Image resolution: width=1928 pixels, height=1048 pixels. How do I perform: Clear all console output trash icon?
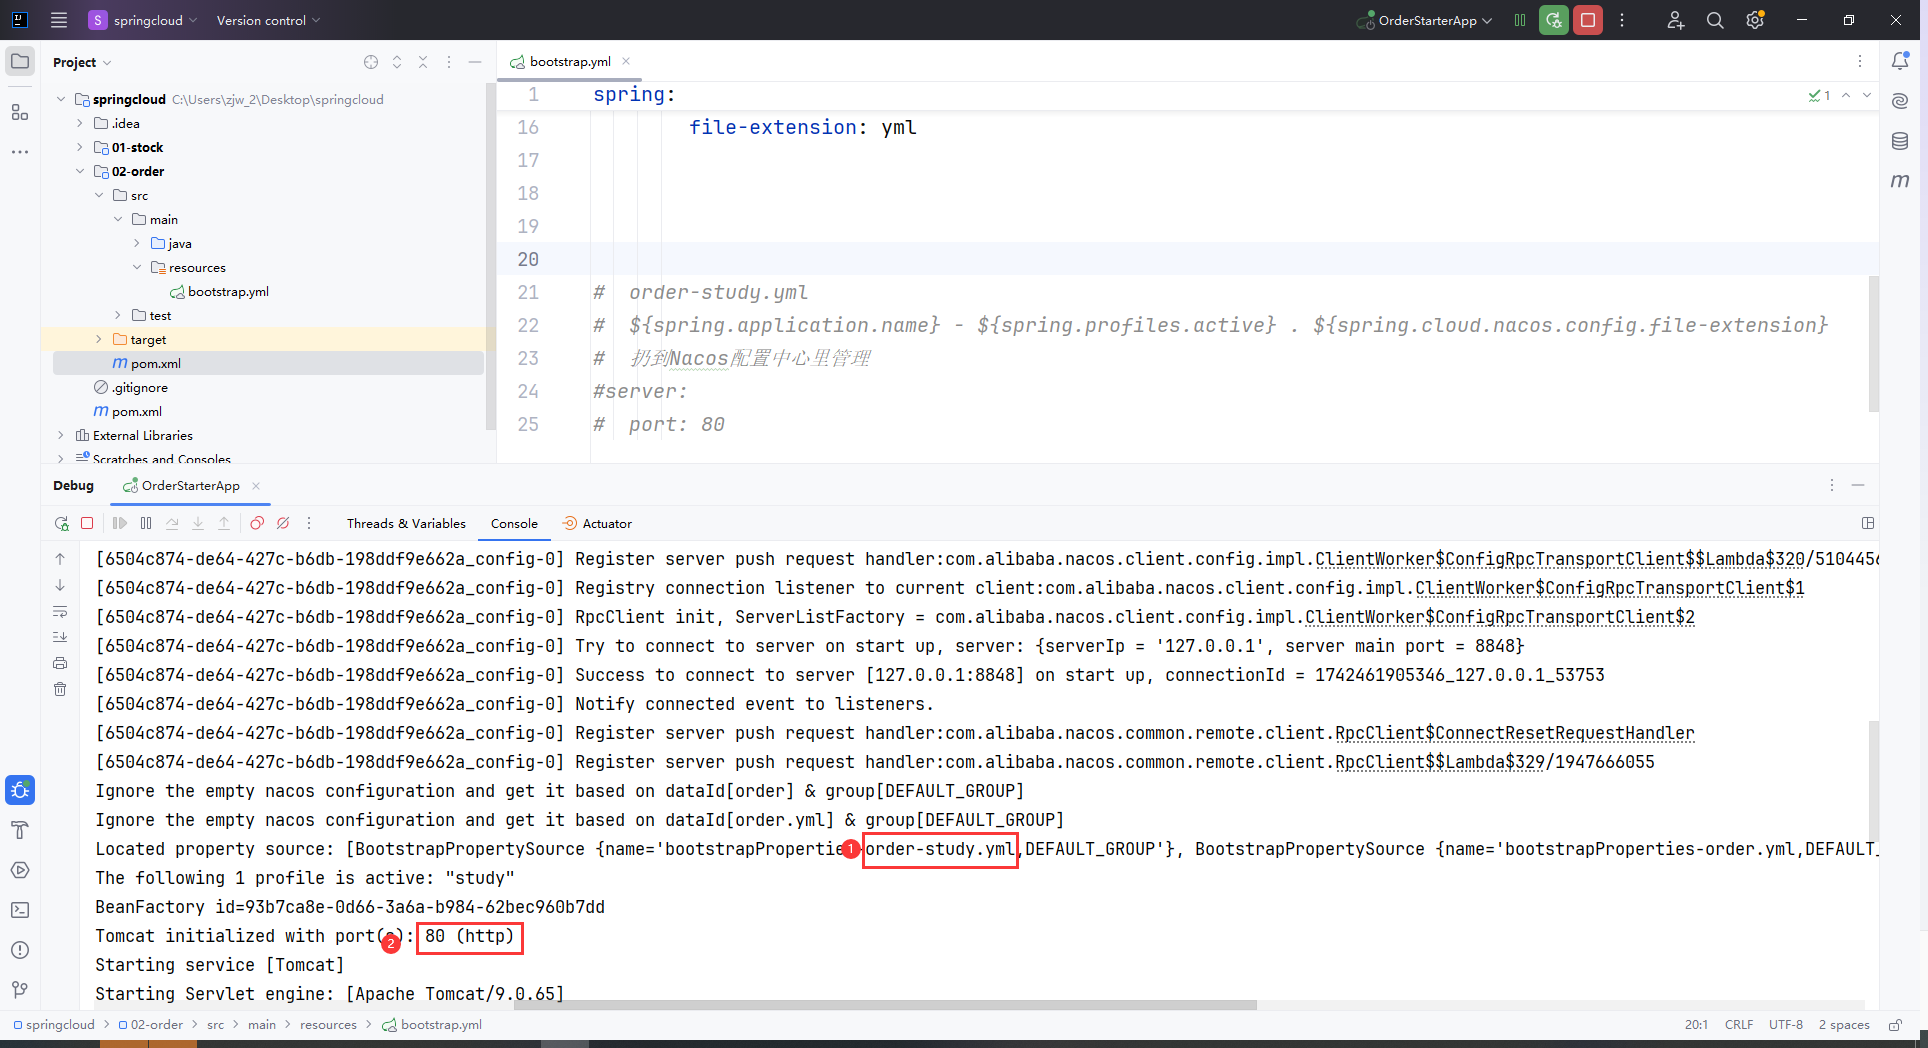60,689
